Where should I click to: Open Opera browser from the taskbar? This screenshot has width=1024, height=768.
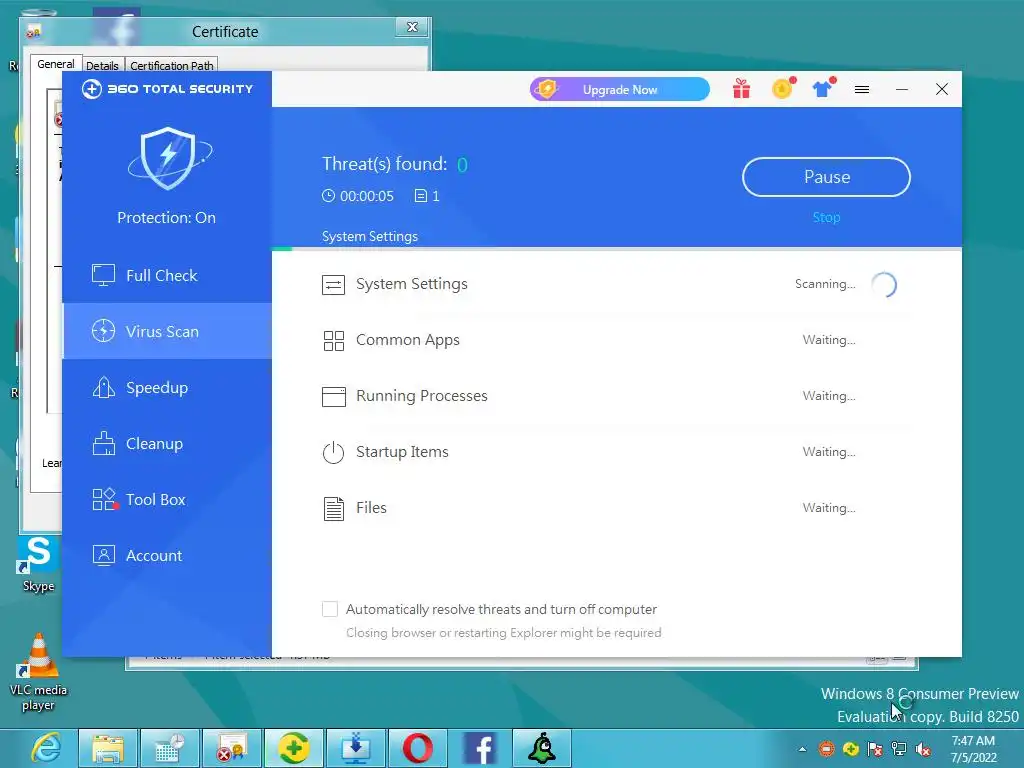click(417, 748)
